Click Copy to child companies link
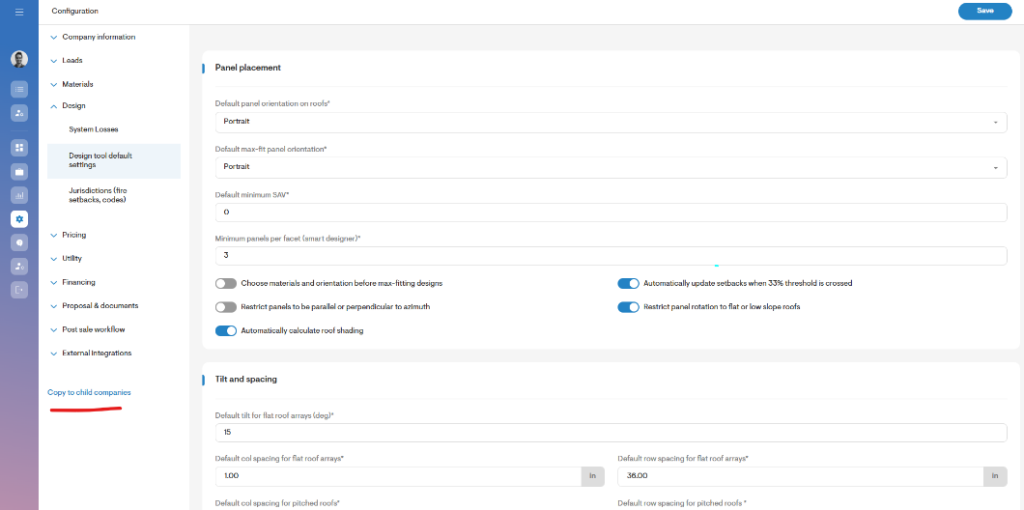 (x=89, y=393)
